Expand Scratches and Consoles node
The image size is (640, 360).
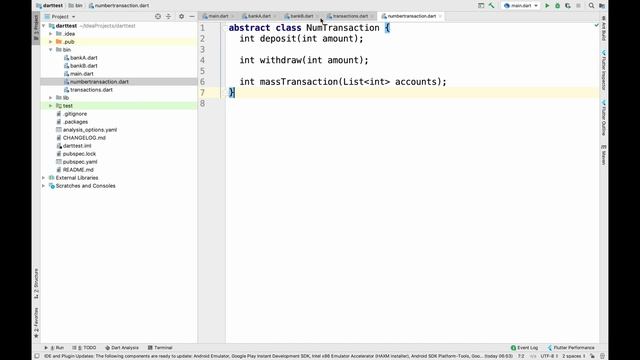tap(44, 186)
